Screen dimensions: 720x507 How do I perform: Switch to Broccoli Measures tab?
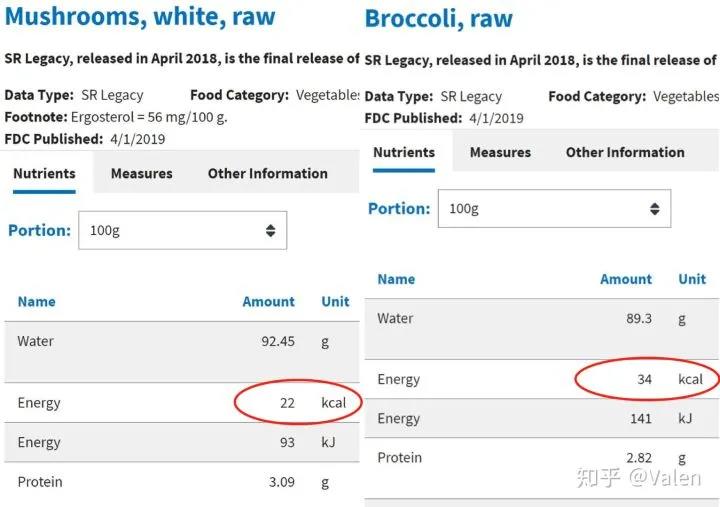click(500, 152)
